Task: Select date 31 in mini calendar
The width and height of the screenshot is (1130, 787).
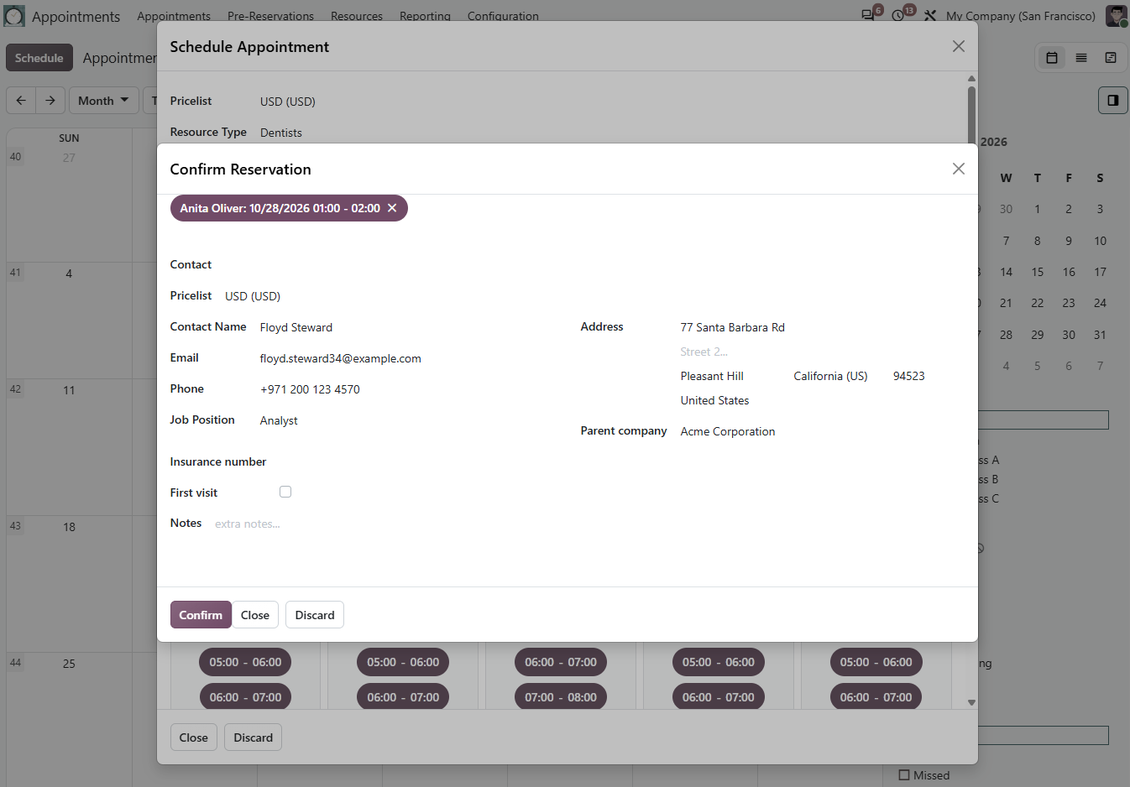Action: pos(1100,334)
